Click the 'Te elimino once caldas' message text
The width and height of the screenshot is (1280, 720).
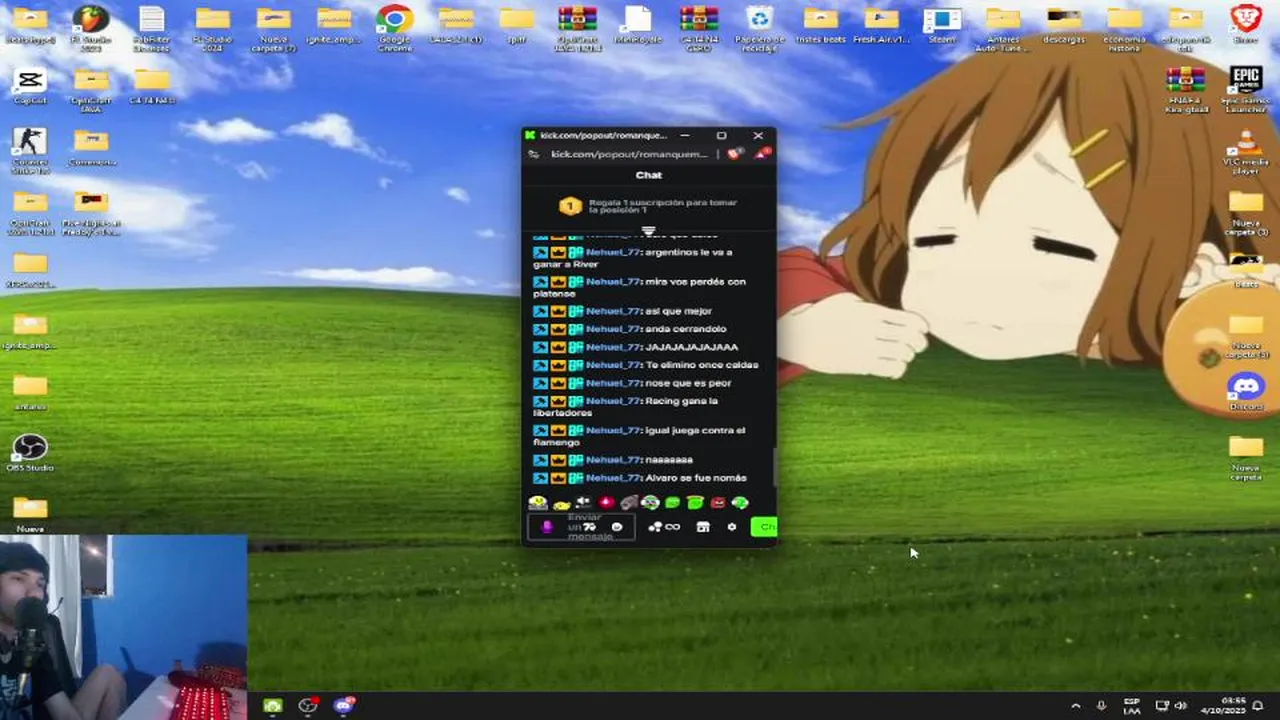[702, 365]
